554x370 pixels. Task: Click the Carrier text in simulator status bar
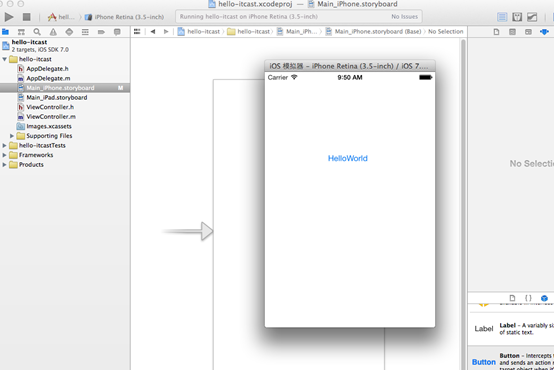pos(278,77)
